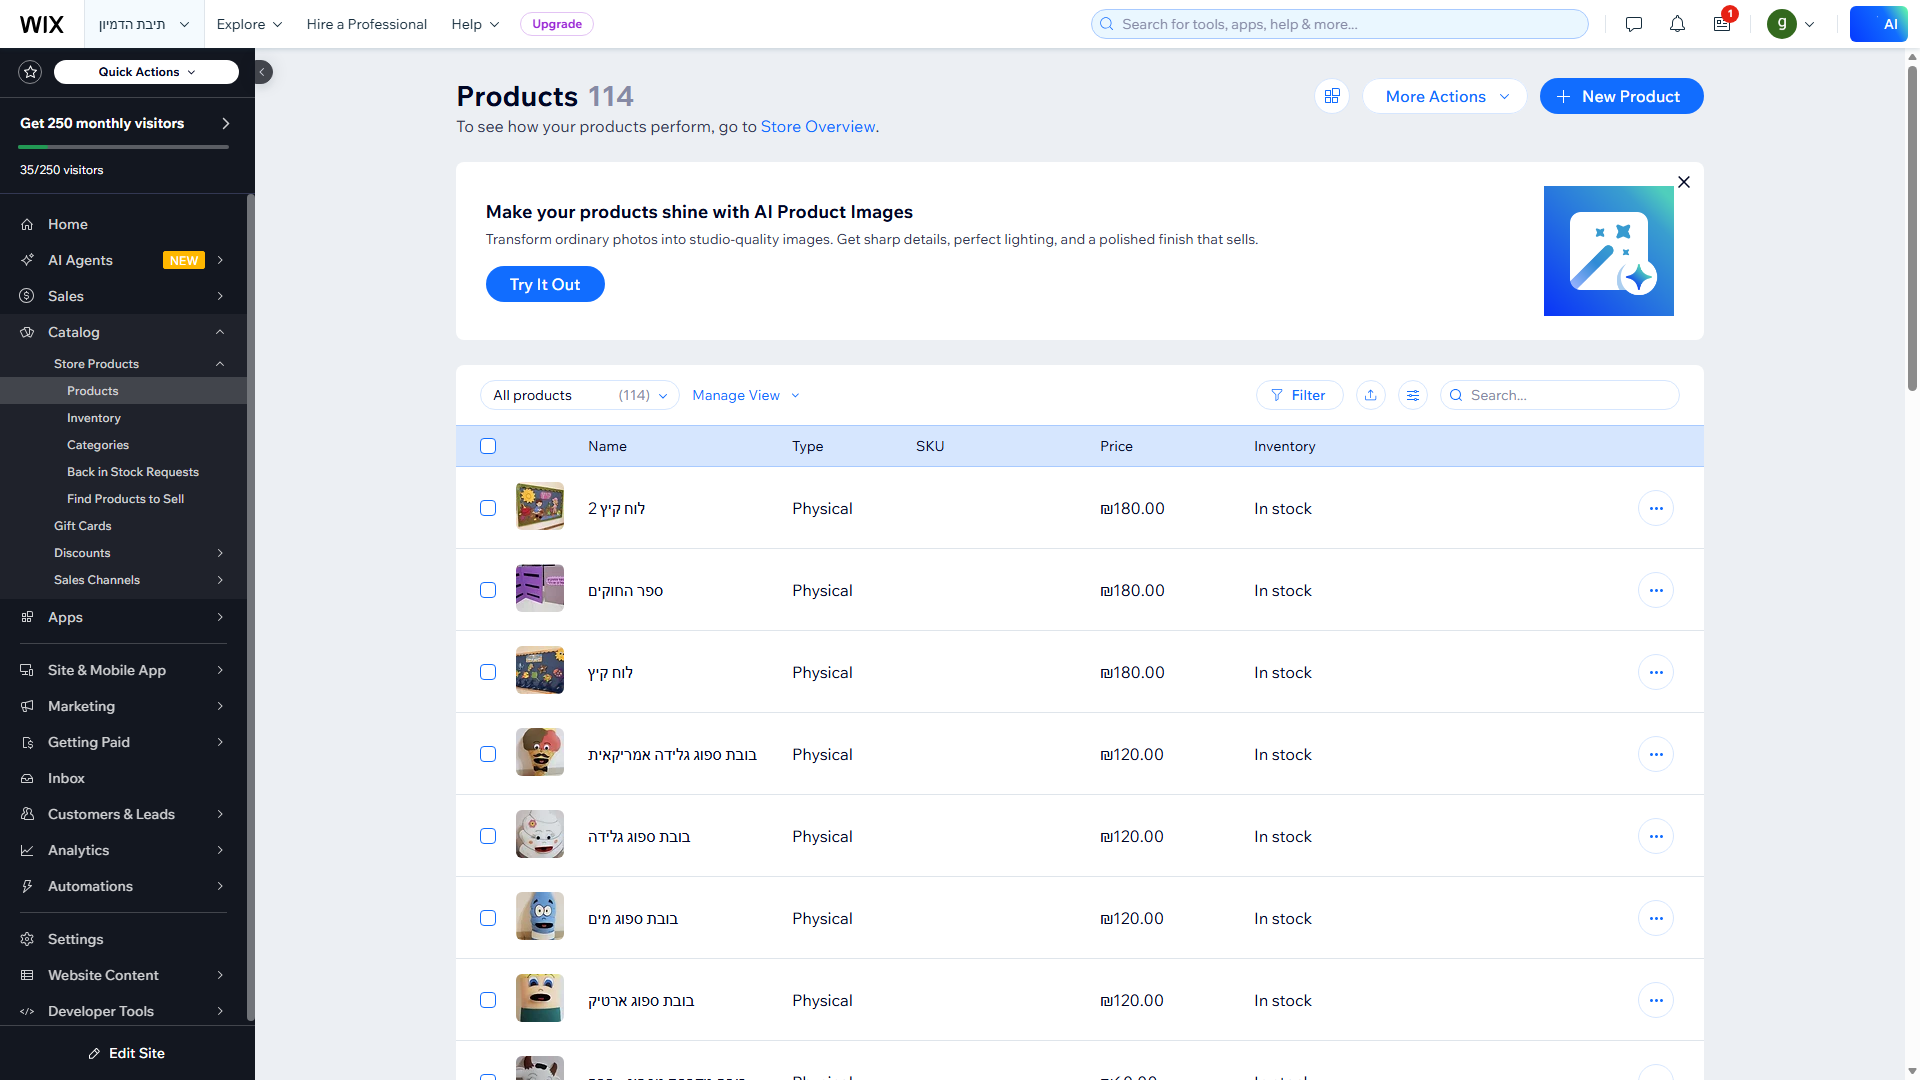This screenshot has height=1080, width=1920.
Task: Click the grid layout icon beside More Actions
Action: pos(1331,96)
